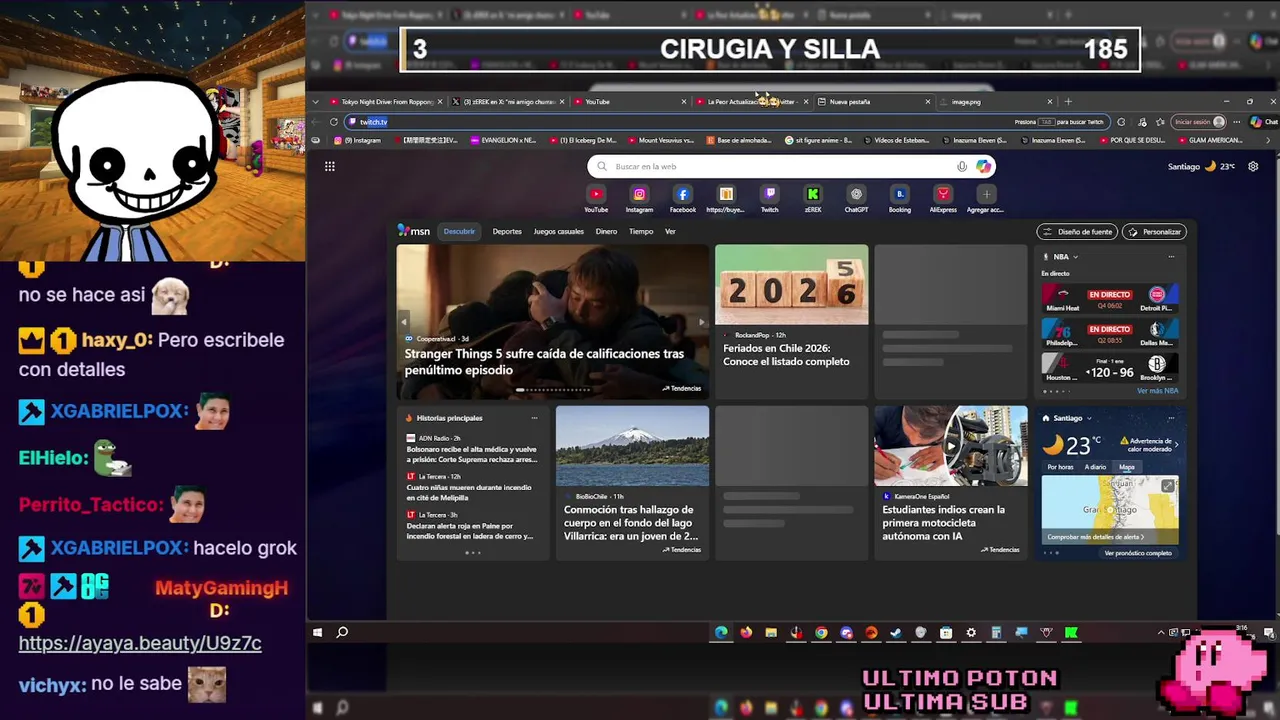
Task: Click the Agregar acceso plus tile
Action: tap(986, 199)
